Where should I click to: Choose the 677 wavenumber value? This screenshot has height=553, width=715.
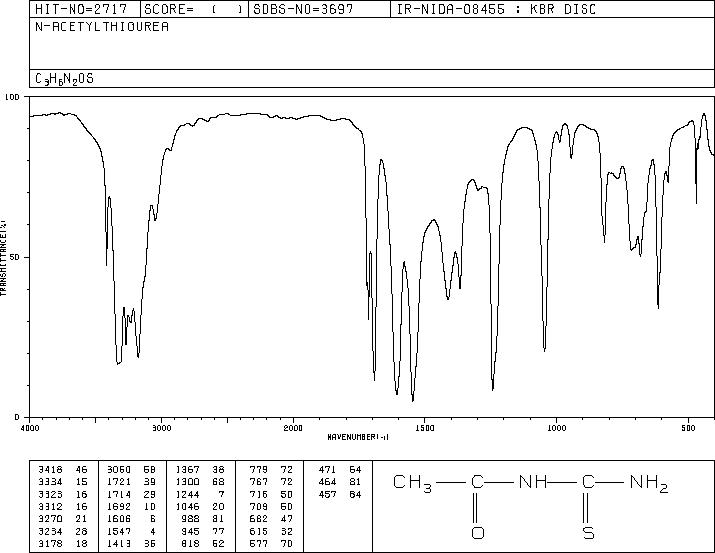pos(259,544)
